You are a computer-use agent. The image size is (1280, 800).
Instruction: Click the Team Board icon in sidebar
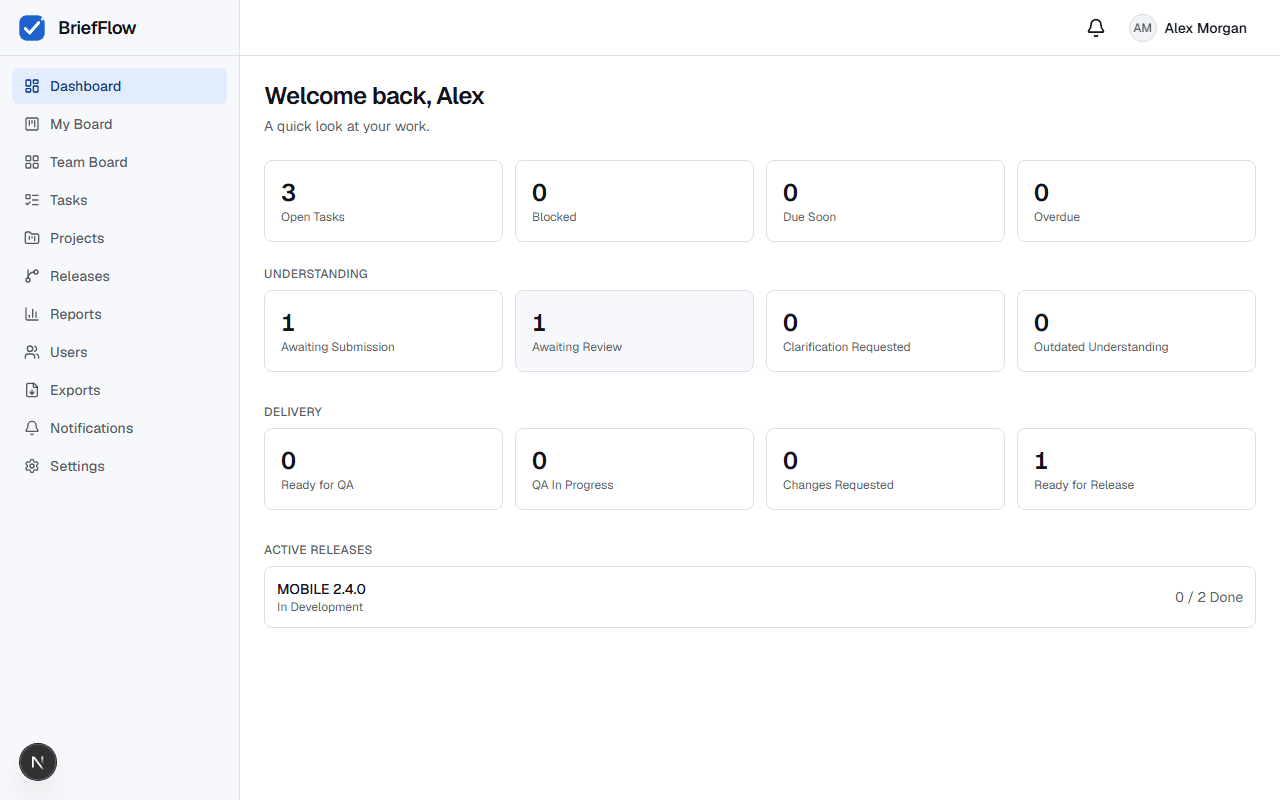[x=32, y=162]
